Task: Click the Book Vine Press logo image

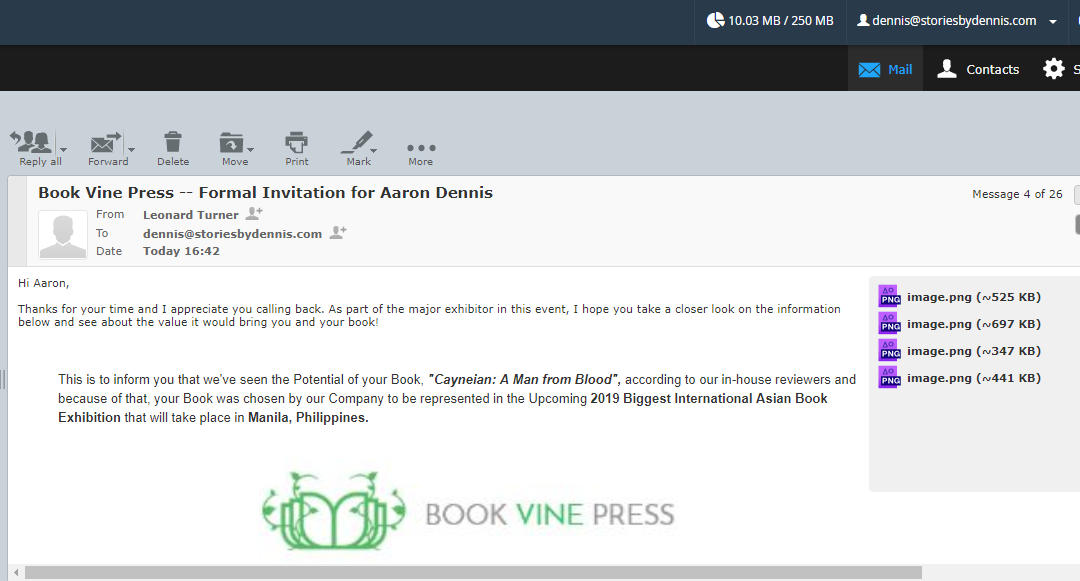Action: 468,511
